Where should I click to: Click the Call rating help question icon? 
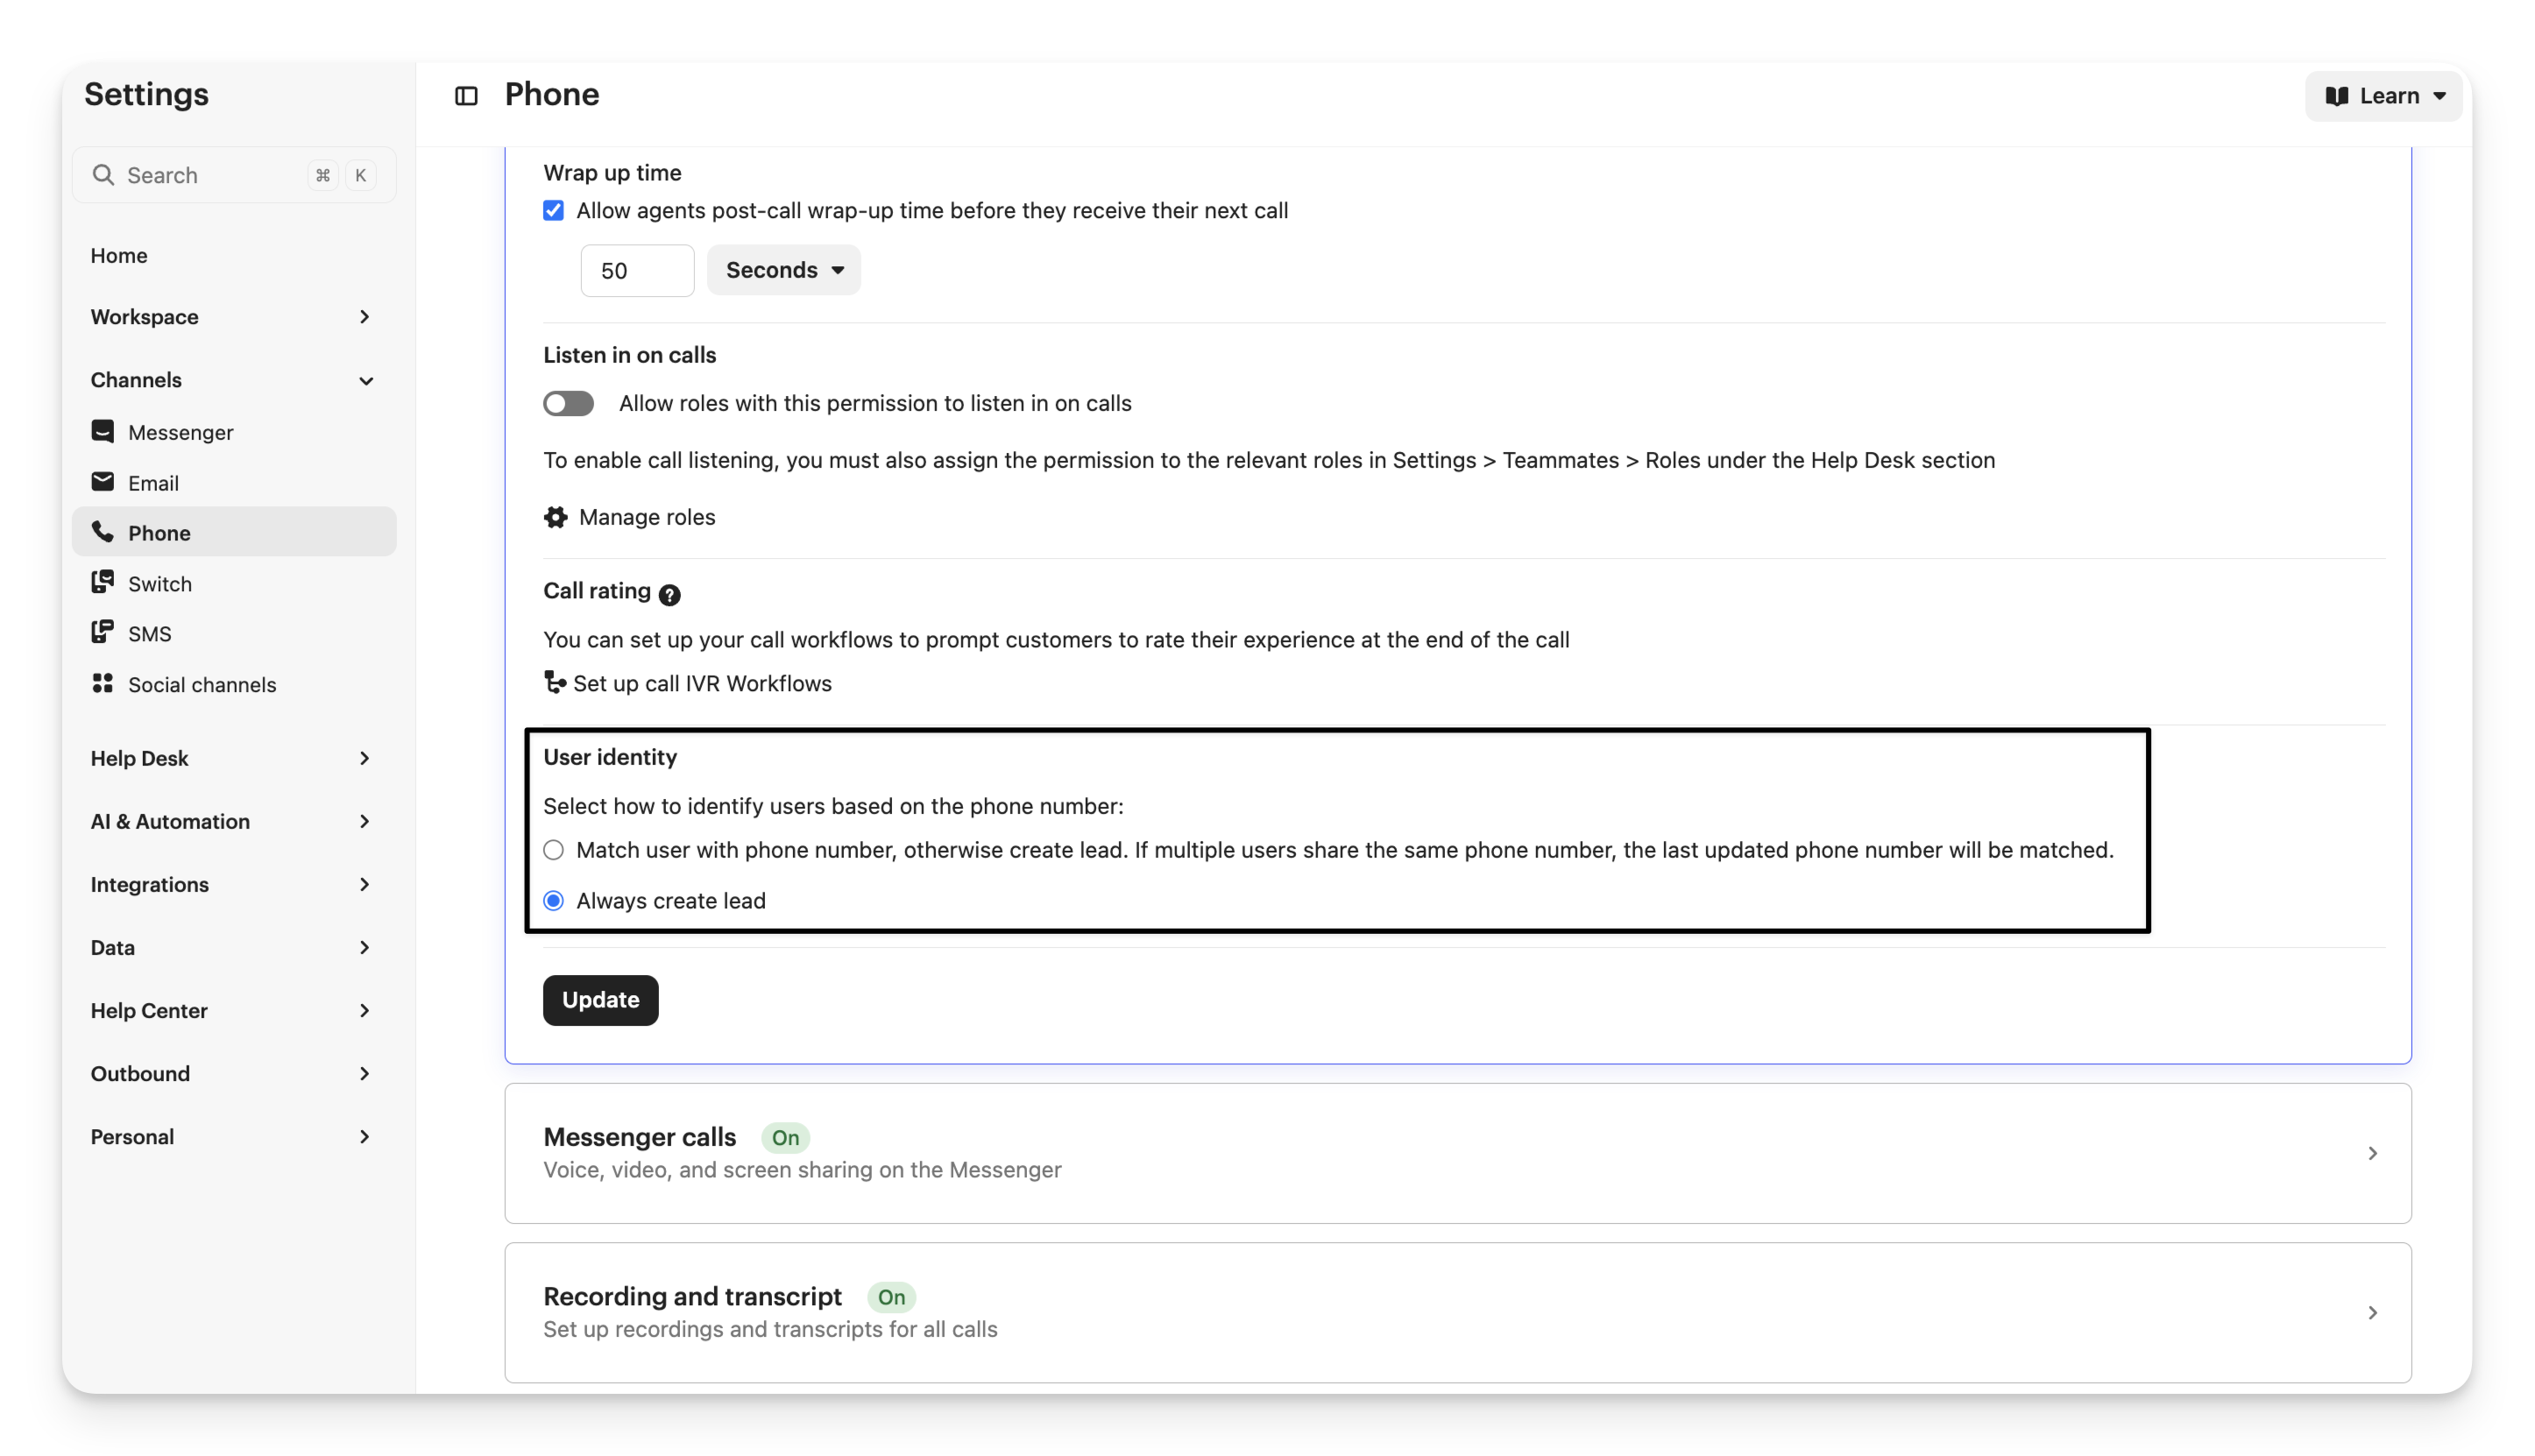tap(670, 595)
